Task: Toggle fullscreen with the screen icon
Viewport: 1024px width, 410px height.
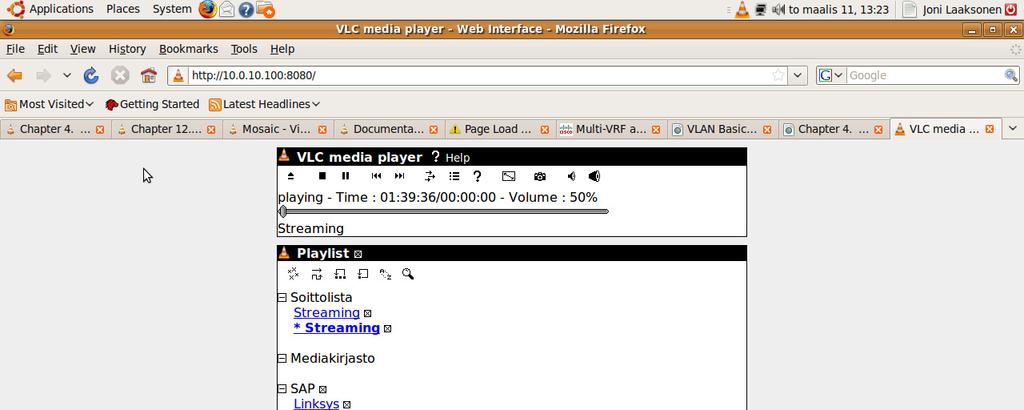Action: point(509,176)
